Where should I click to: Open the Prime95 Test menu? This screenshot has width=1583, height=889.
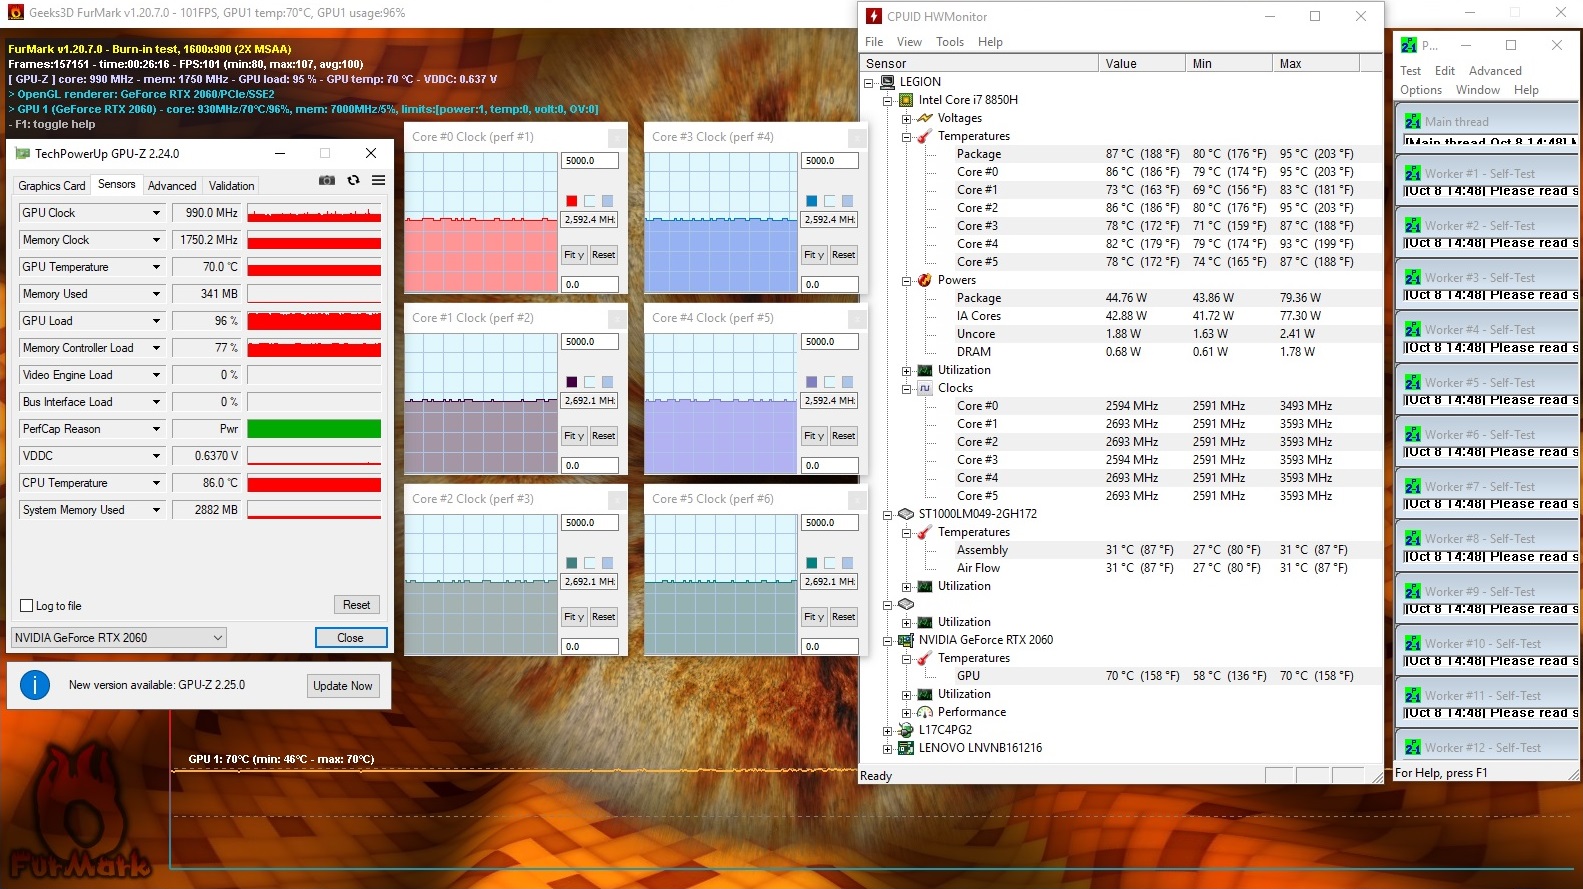point(1411,71)
